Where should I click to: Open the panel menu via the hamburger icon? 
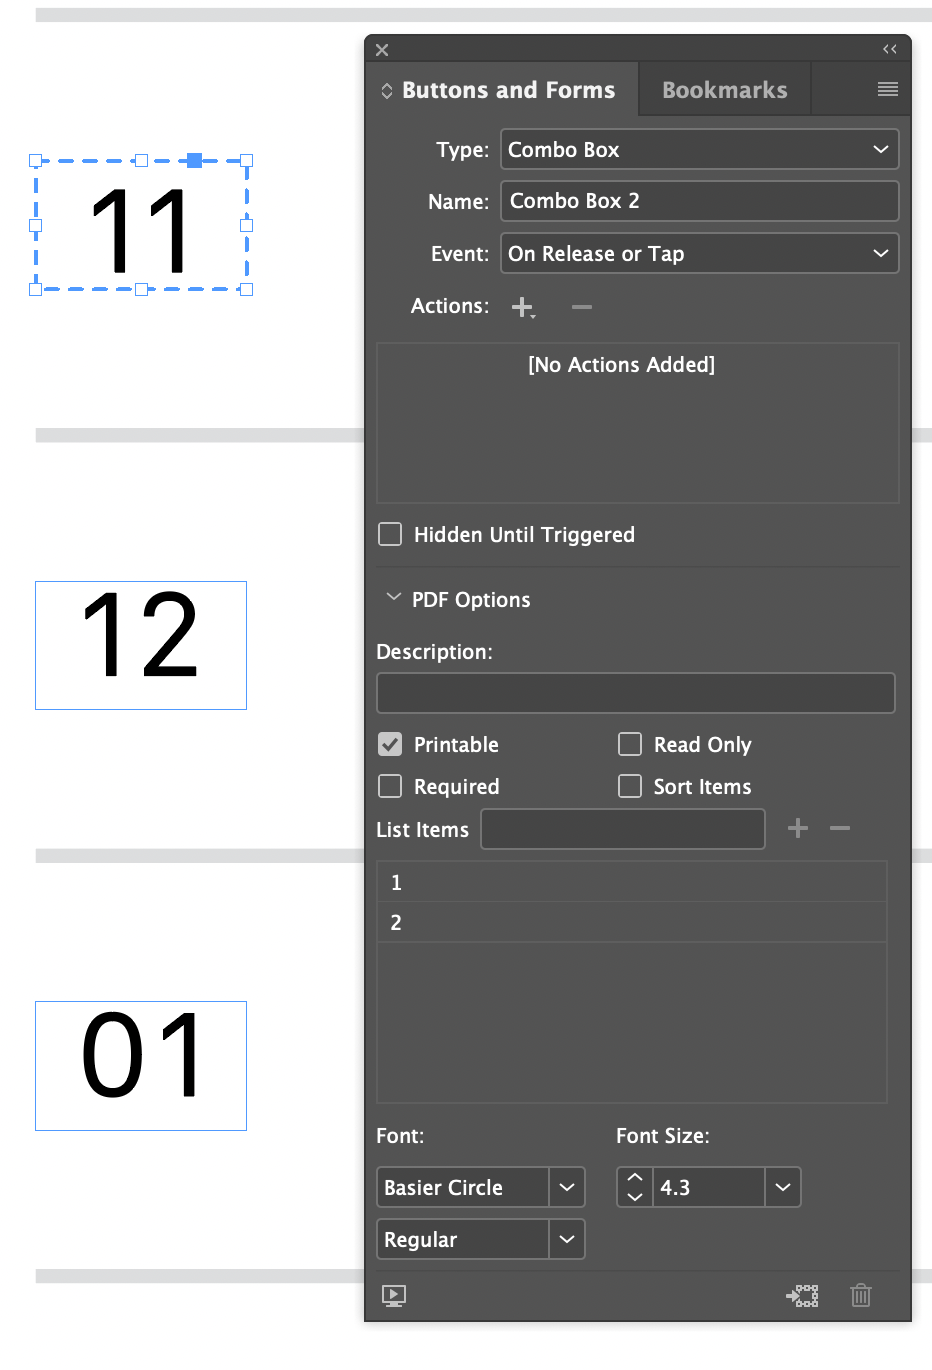(888, 89)
